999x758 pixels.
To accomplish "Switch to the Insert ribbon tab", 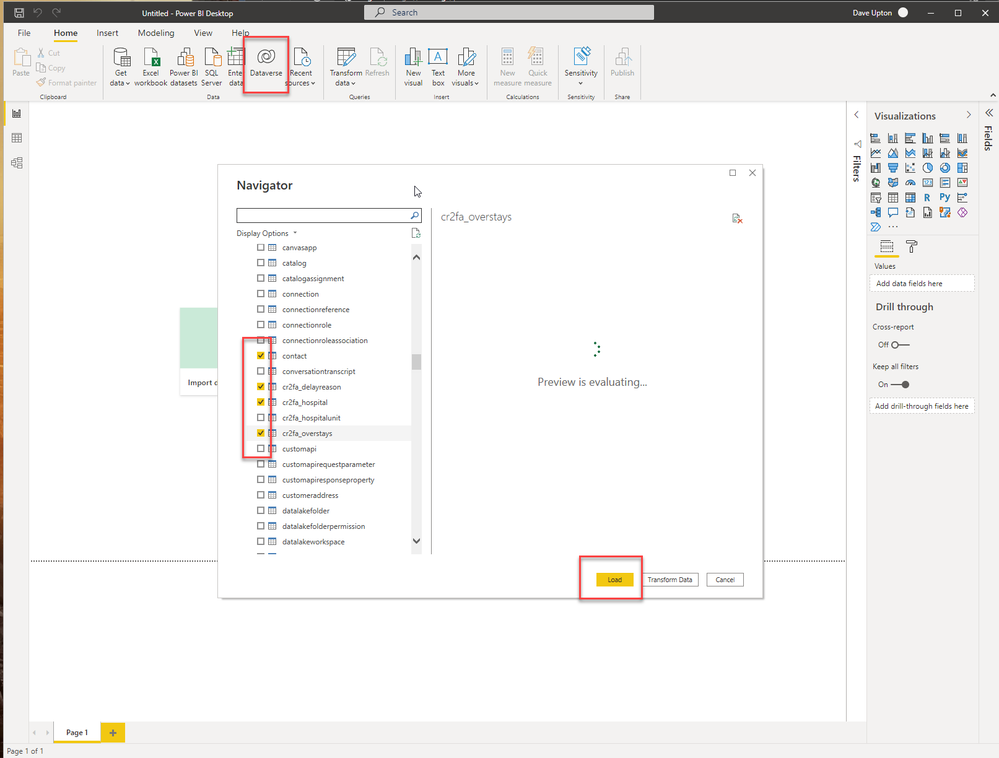I will coord(107,32).
